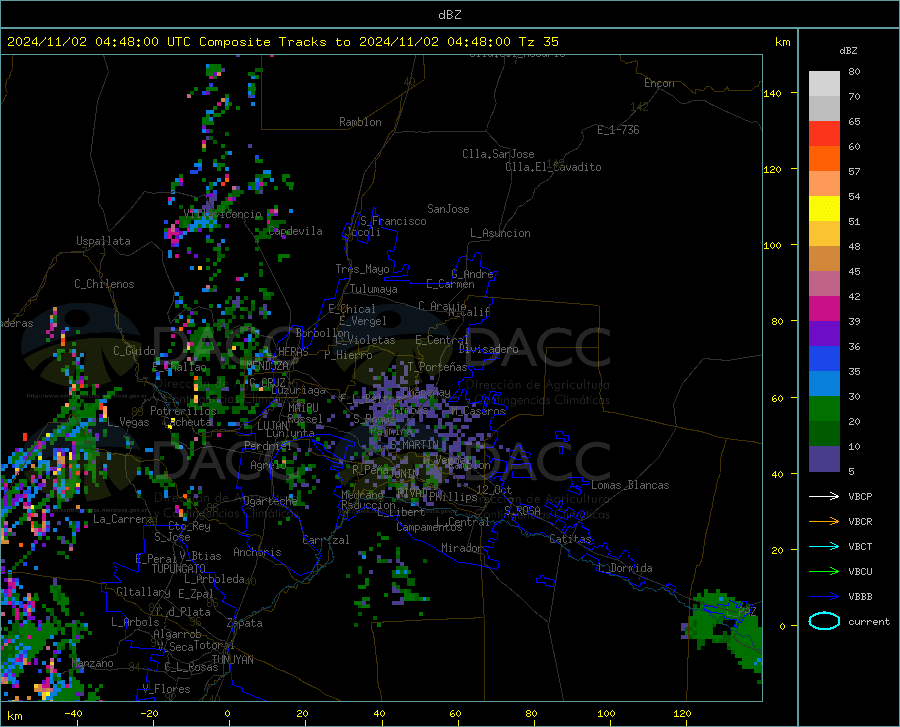Click the Carrizal map label

326,540
